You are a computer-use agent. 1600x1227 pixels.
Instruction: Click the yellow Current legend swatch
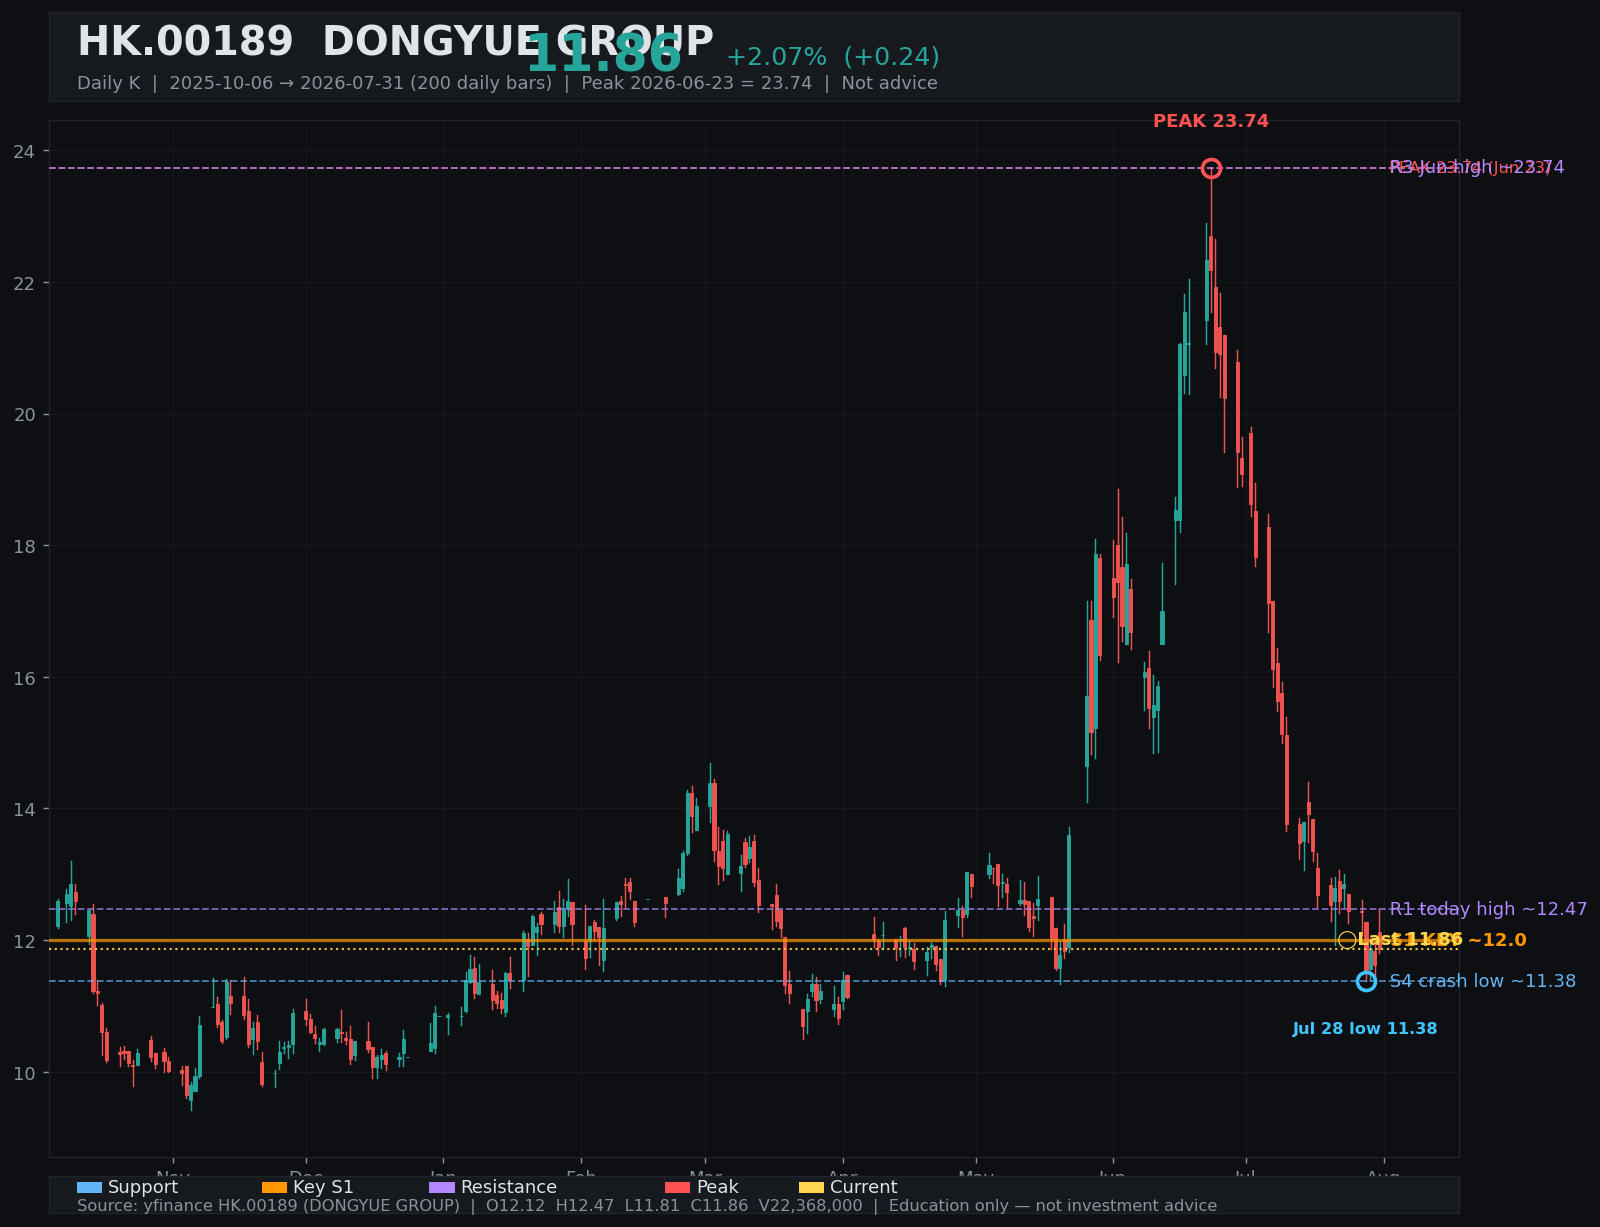[812, 1187]
